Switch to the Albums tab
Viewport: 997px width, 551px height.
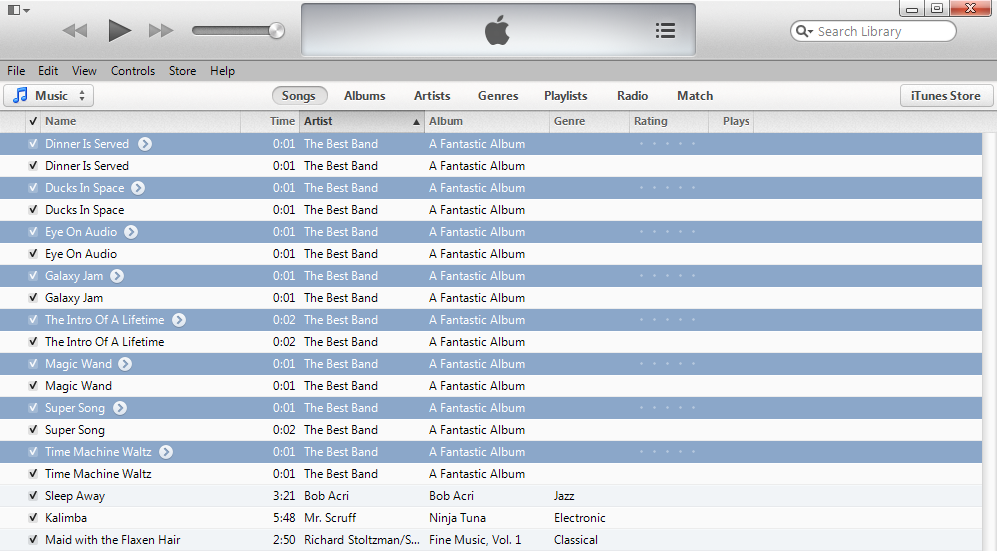(x=364, y=95)
